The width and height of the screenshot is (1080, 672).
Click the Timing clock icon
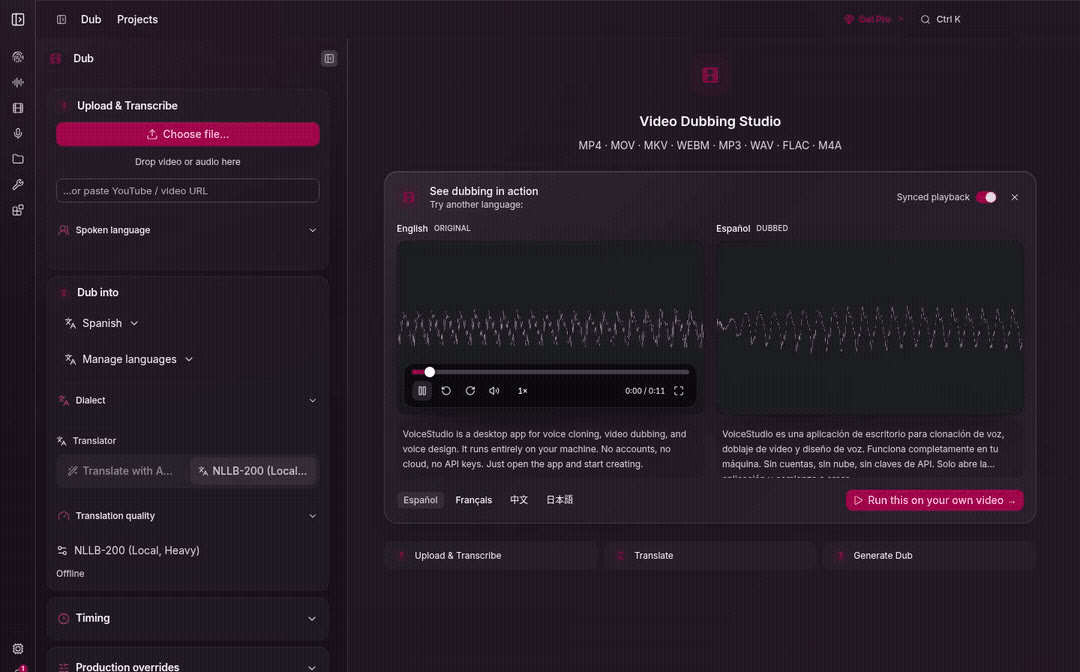pyautogui.click(x=63, y=618)
